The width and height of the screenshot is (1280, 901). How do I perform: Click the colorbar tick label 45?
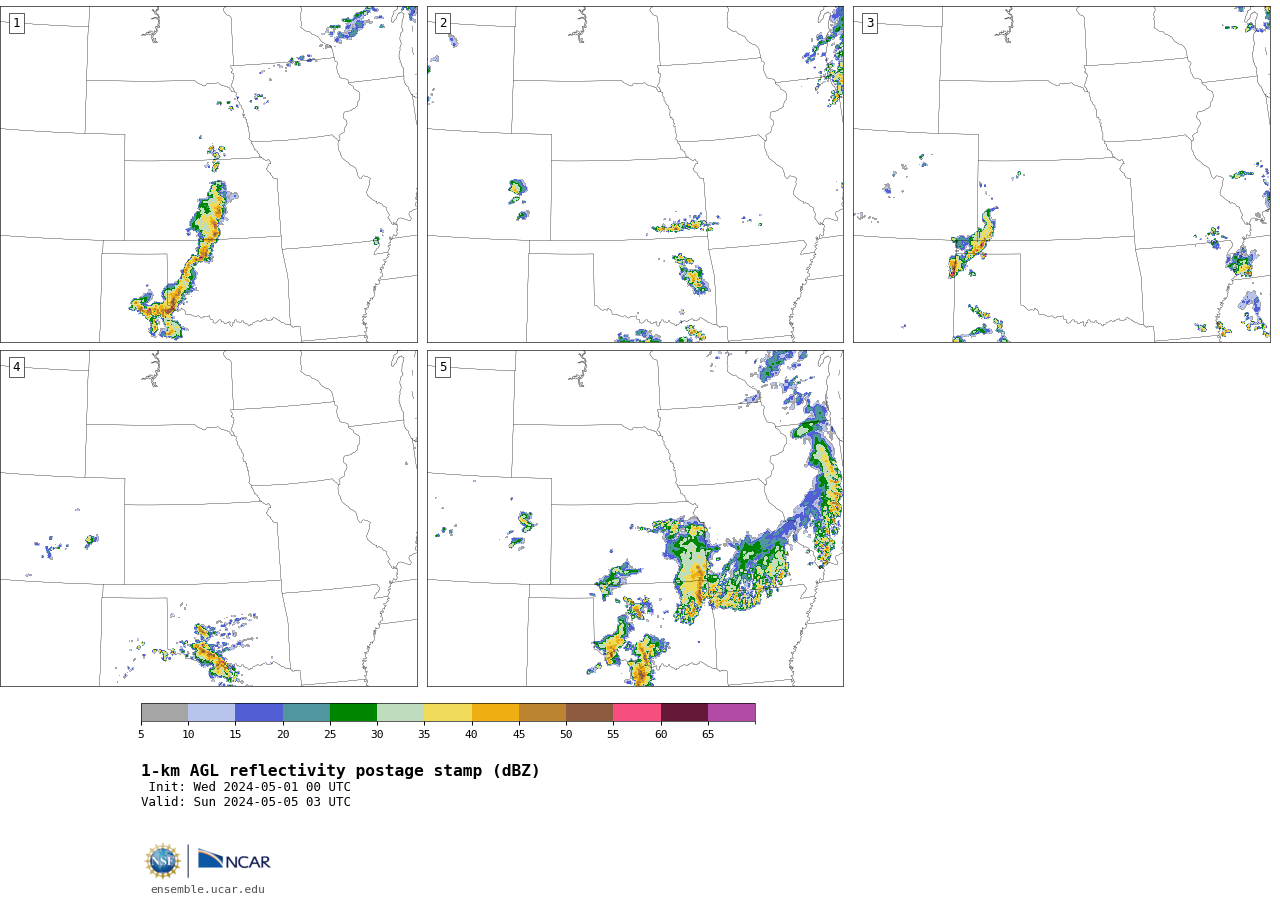[x=519, y=735]
